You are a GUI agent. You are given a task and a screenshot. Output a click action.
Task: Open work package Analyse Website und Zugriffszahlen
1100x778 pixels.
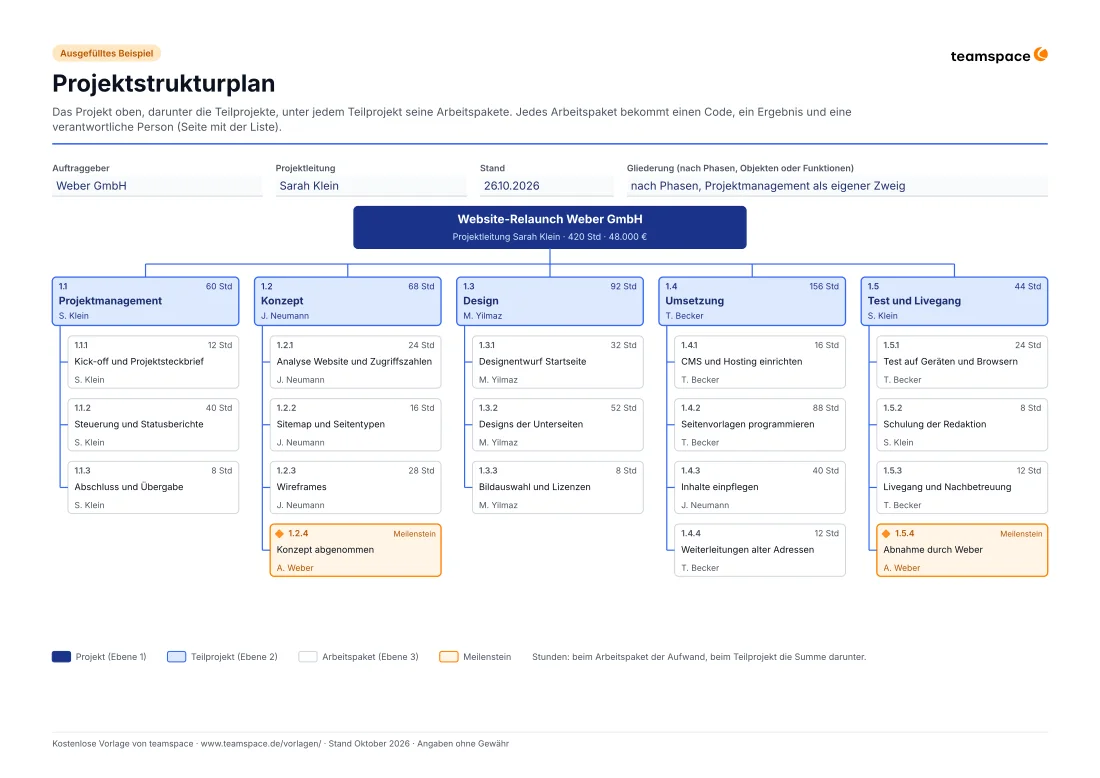point(356,362)
